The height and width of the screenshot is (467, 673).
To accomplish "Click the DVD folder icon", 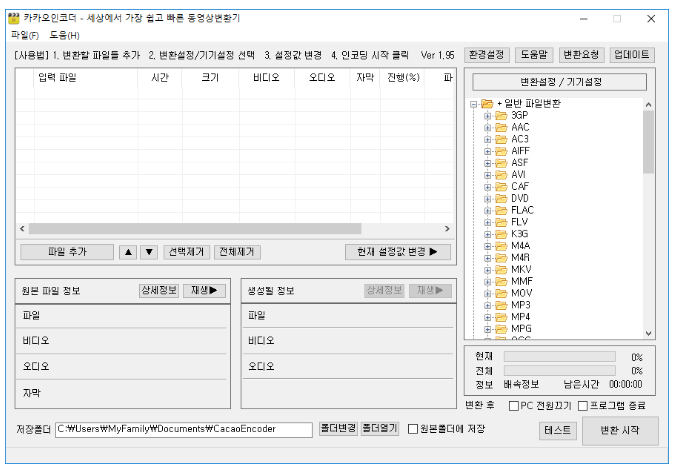I will tap(501, 199).
